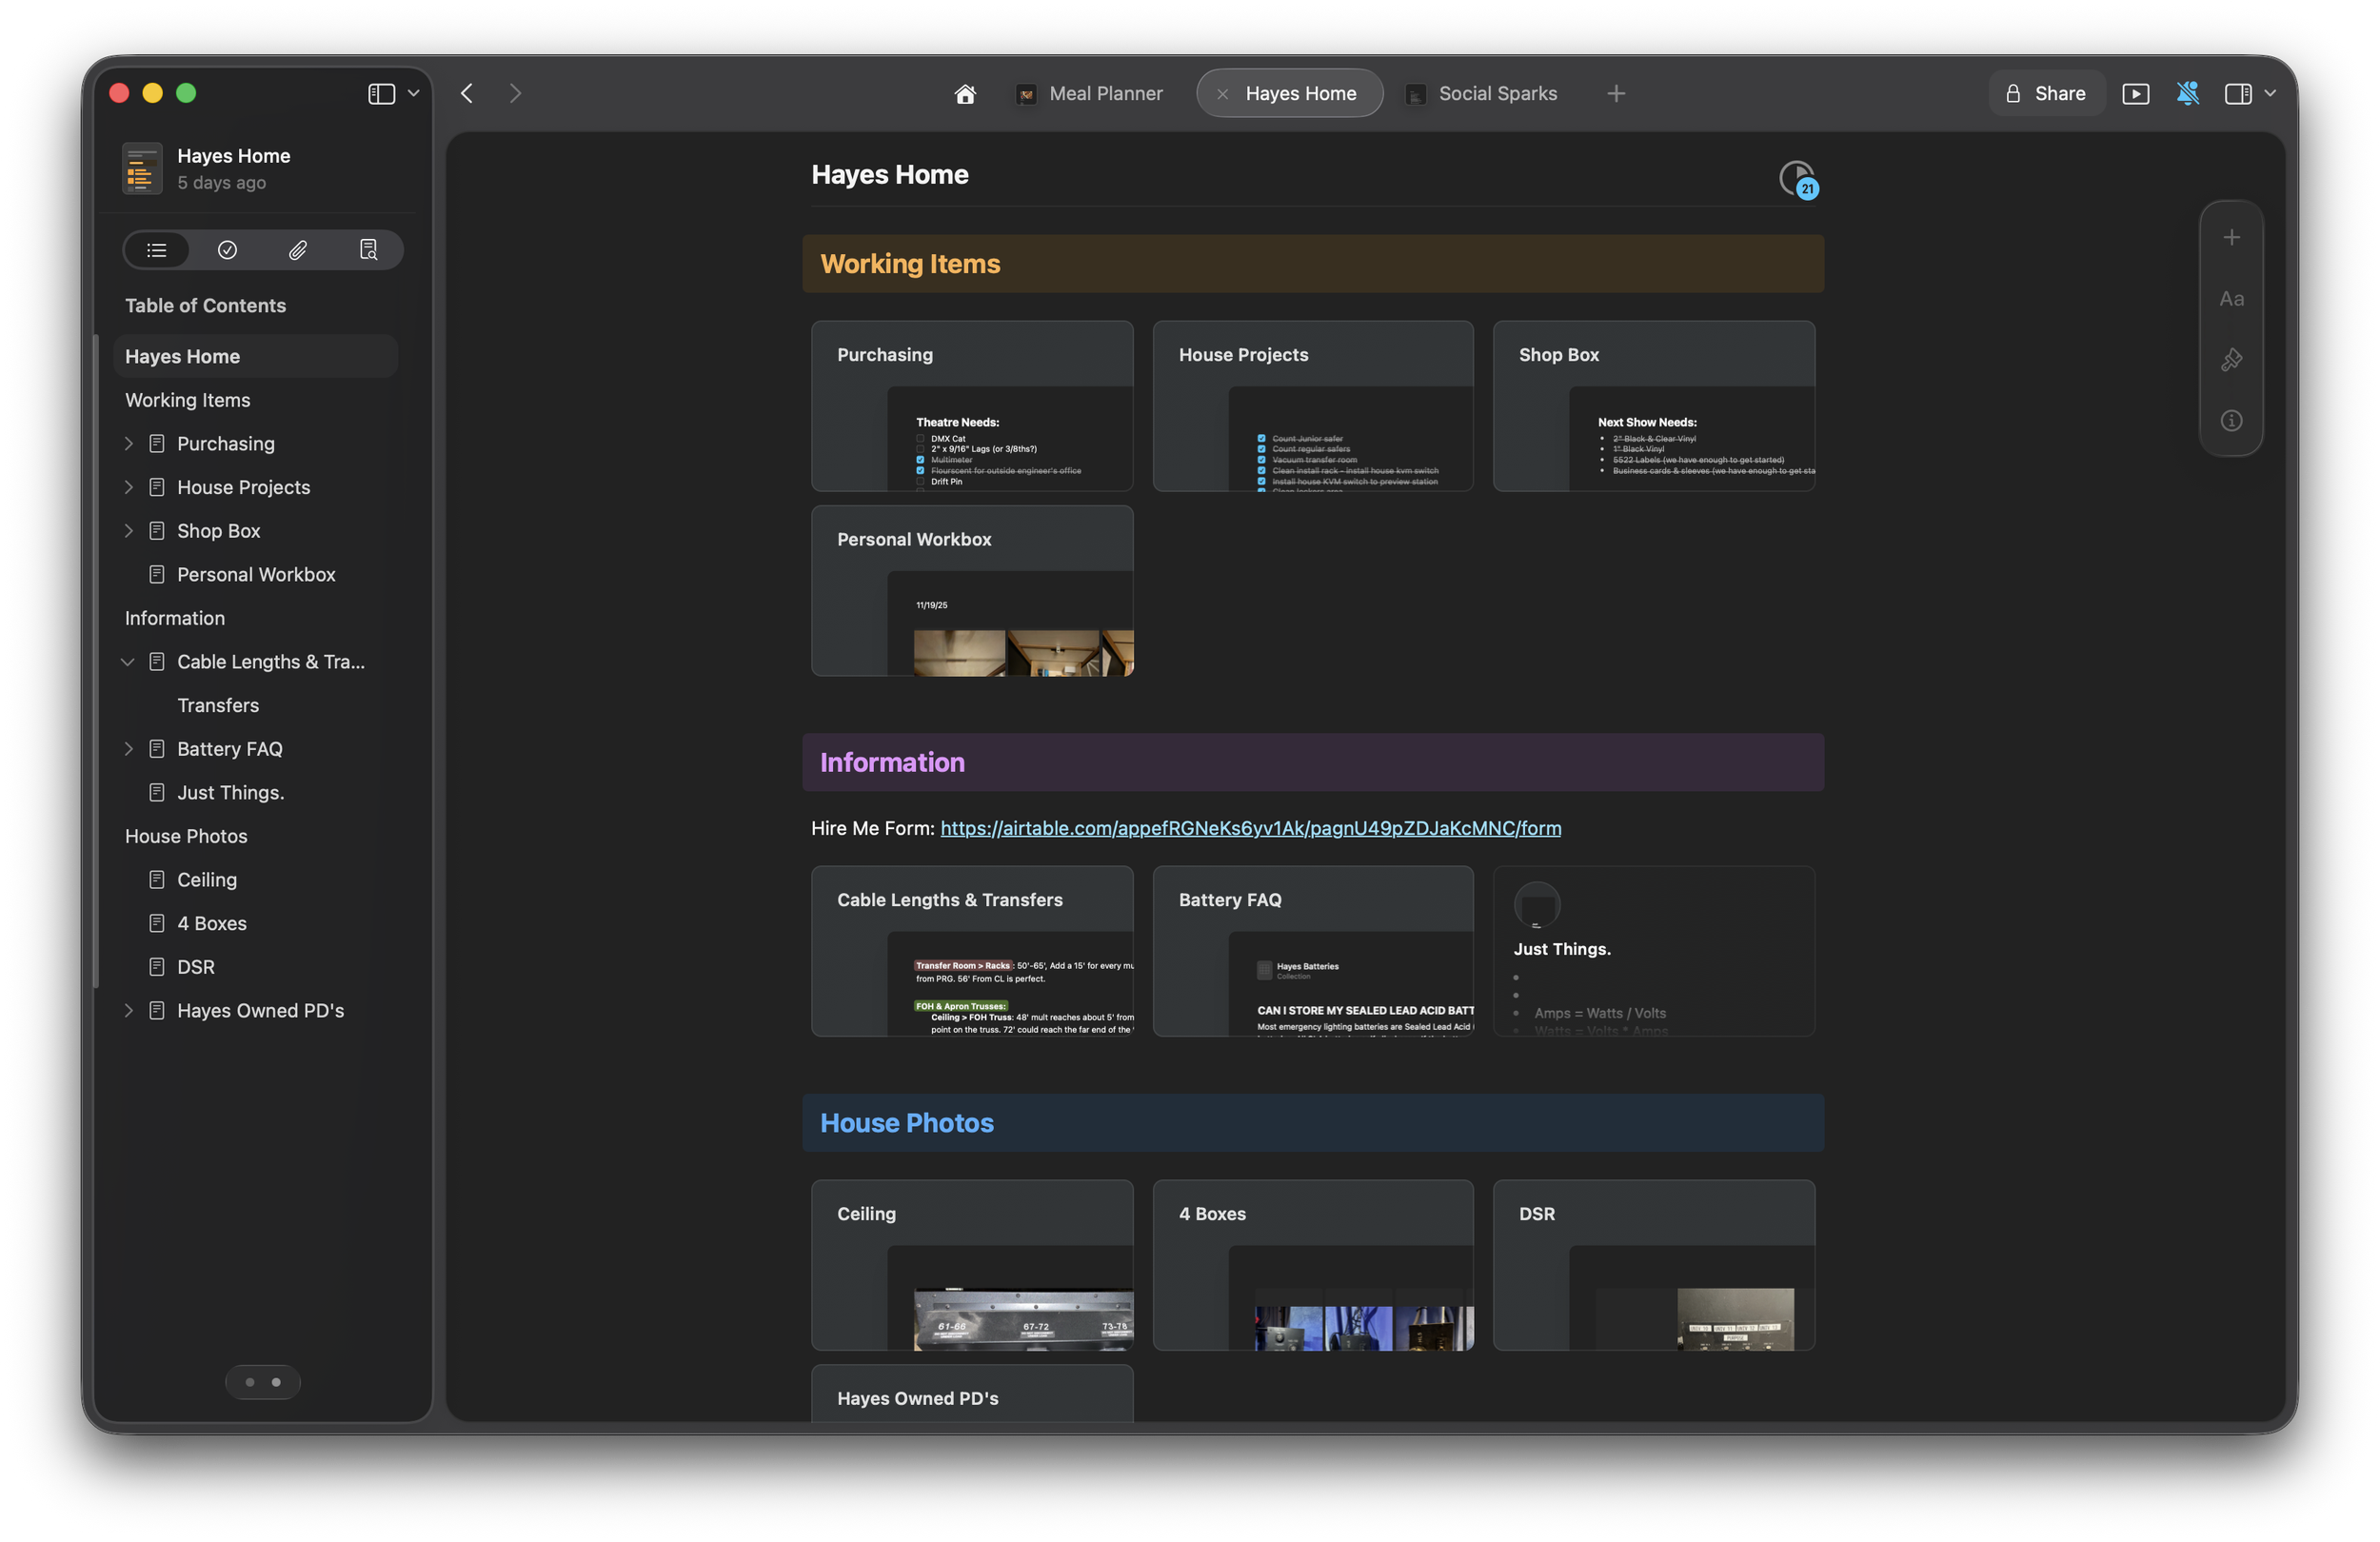Add a new tab with plus icon
This screenshot has height=1542, width=2380.
(1615, 93)
